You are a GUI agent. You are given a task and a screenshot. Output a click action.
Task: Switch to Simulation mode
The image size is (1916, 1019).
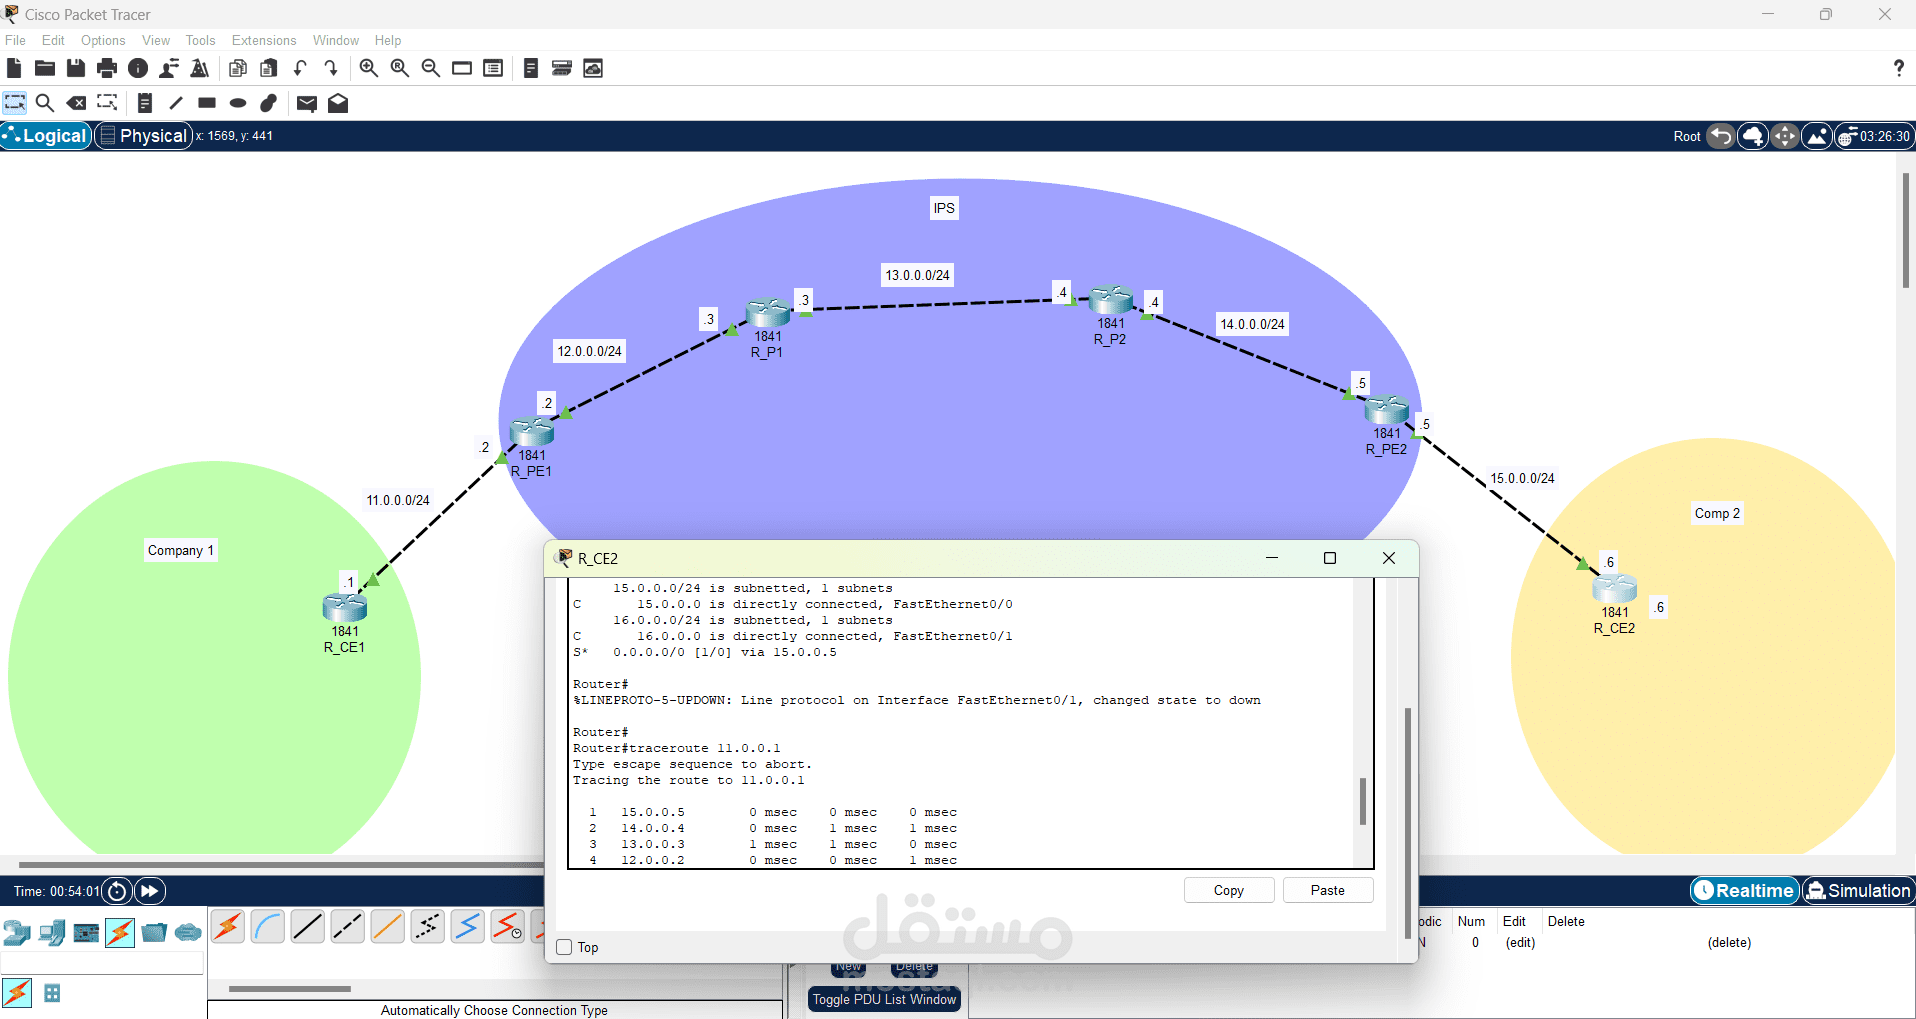coord(1858,891)
